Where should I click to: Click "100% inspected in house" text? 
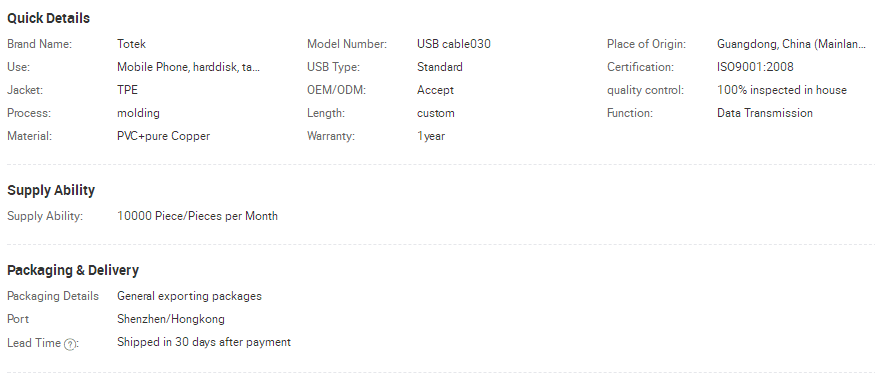[x=782, y=90]
